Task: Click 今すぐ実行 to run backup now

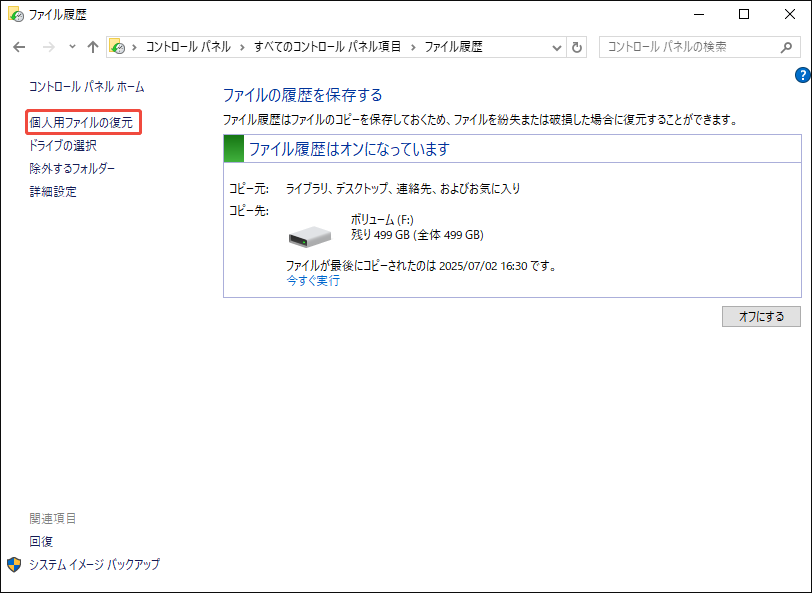Action: click(x=313, y=281)
